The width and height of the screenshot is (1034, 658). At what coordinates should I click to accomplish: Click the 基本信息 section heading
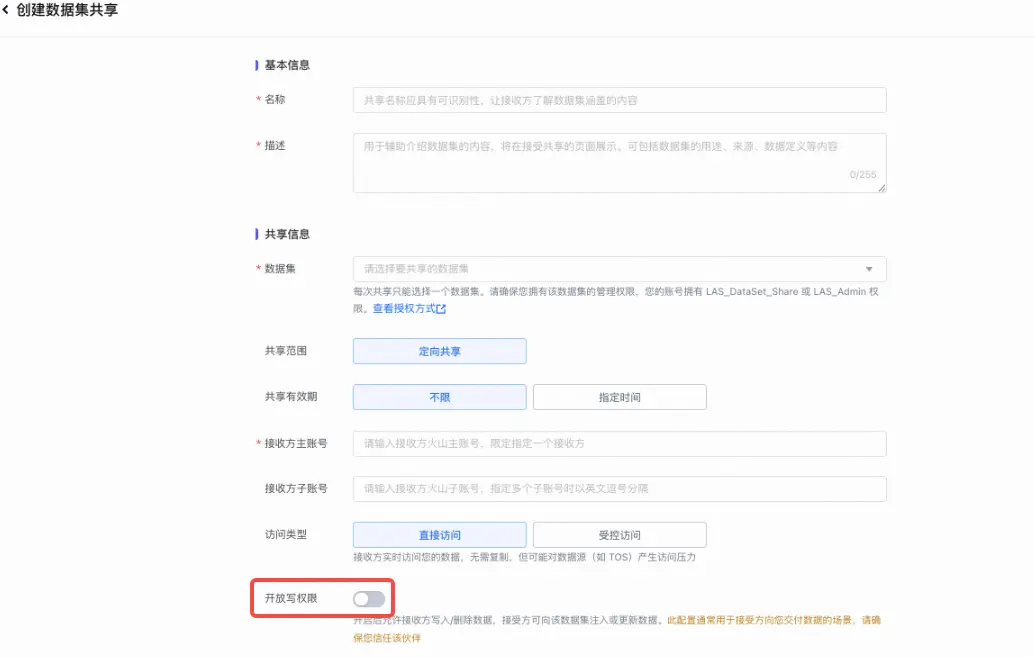[287, 65]
